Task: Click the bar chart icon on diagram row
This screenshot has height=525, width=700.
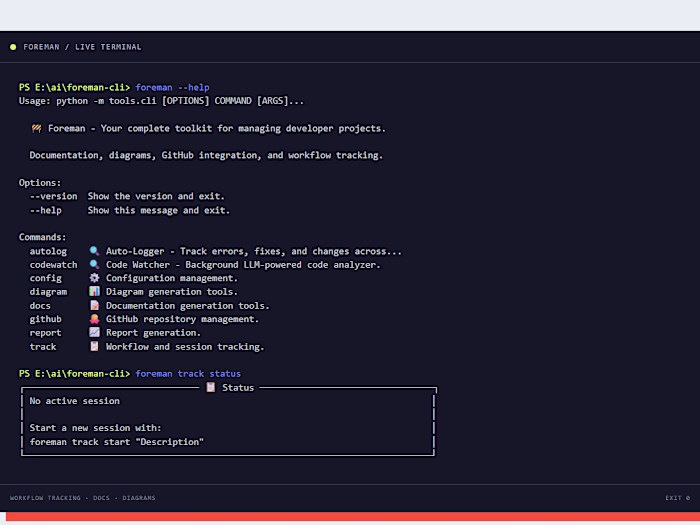Action: click(94, 292)
